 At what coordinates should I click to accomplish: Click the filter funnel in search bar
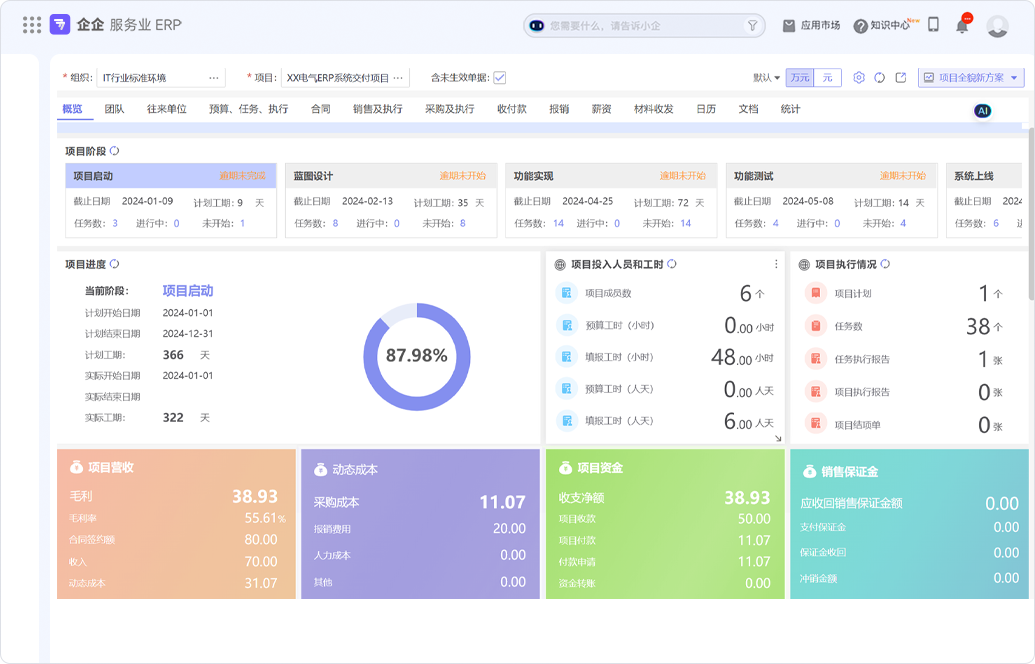752,26
